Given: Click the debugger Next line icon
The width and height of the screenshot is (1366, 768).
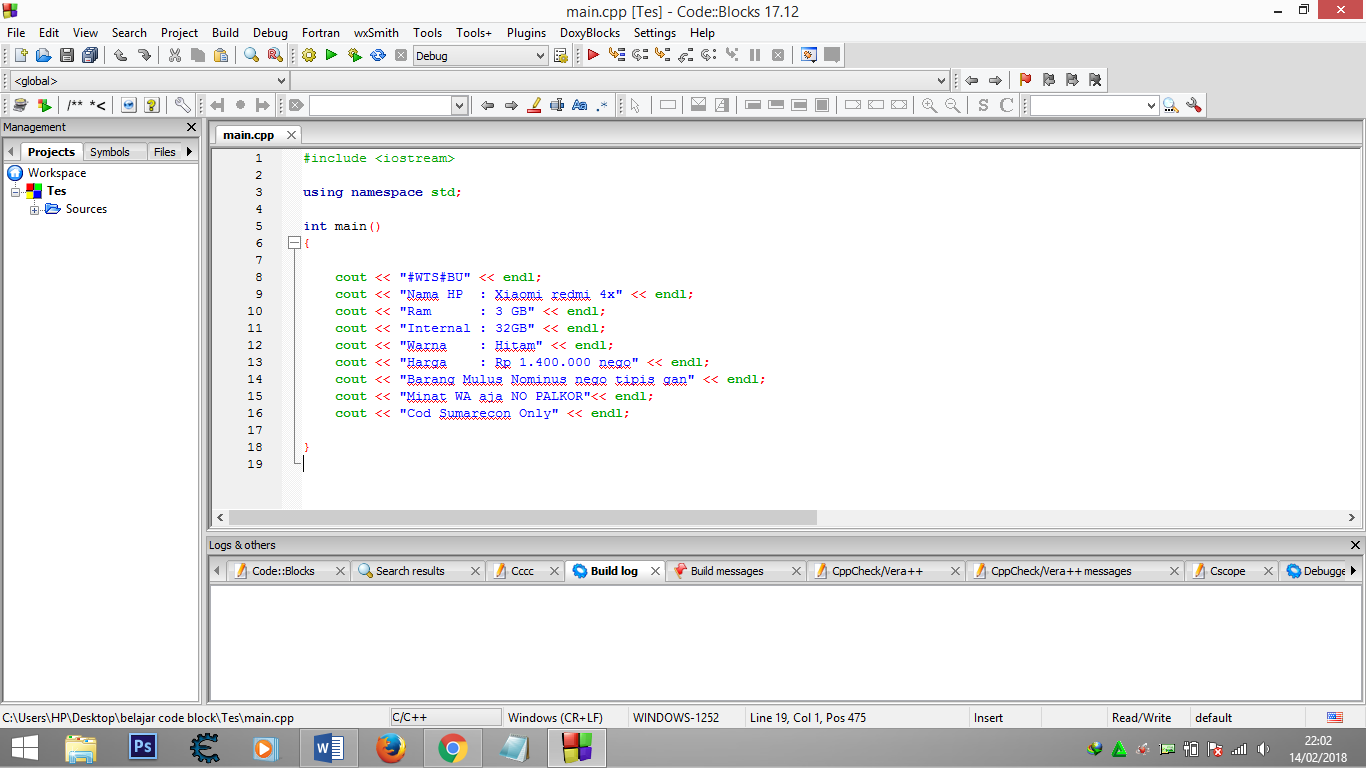Looking at the screenshot, I should 640,55.
